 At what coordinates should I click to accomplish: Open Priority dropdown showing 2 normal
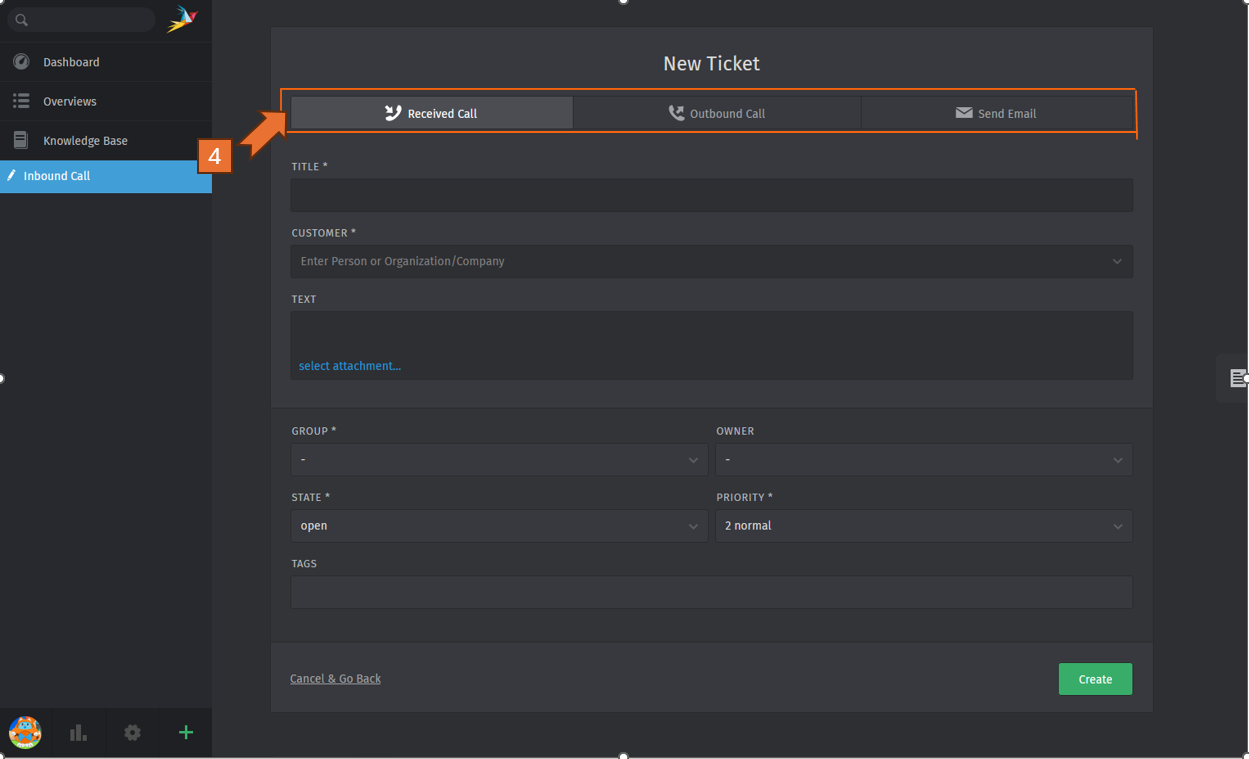[x=923, y=526]
